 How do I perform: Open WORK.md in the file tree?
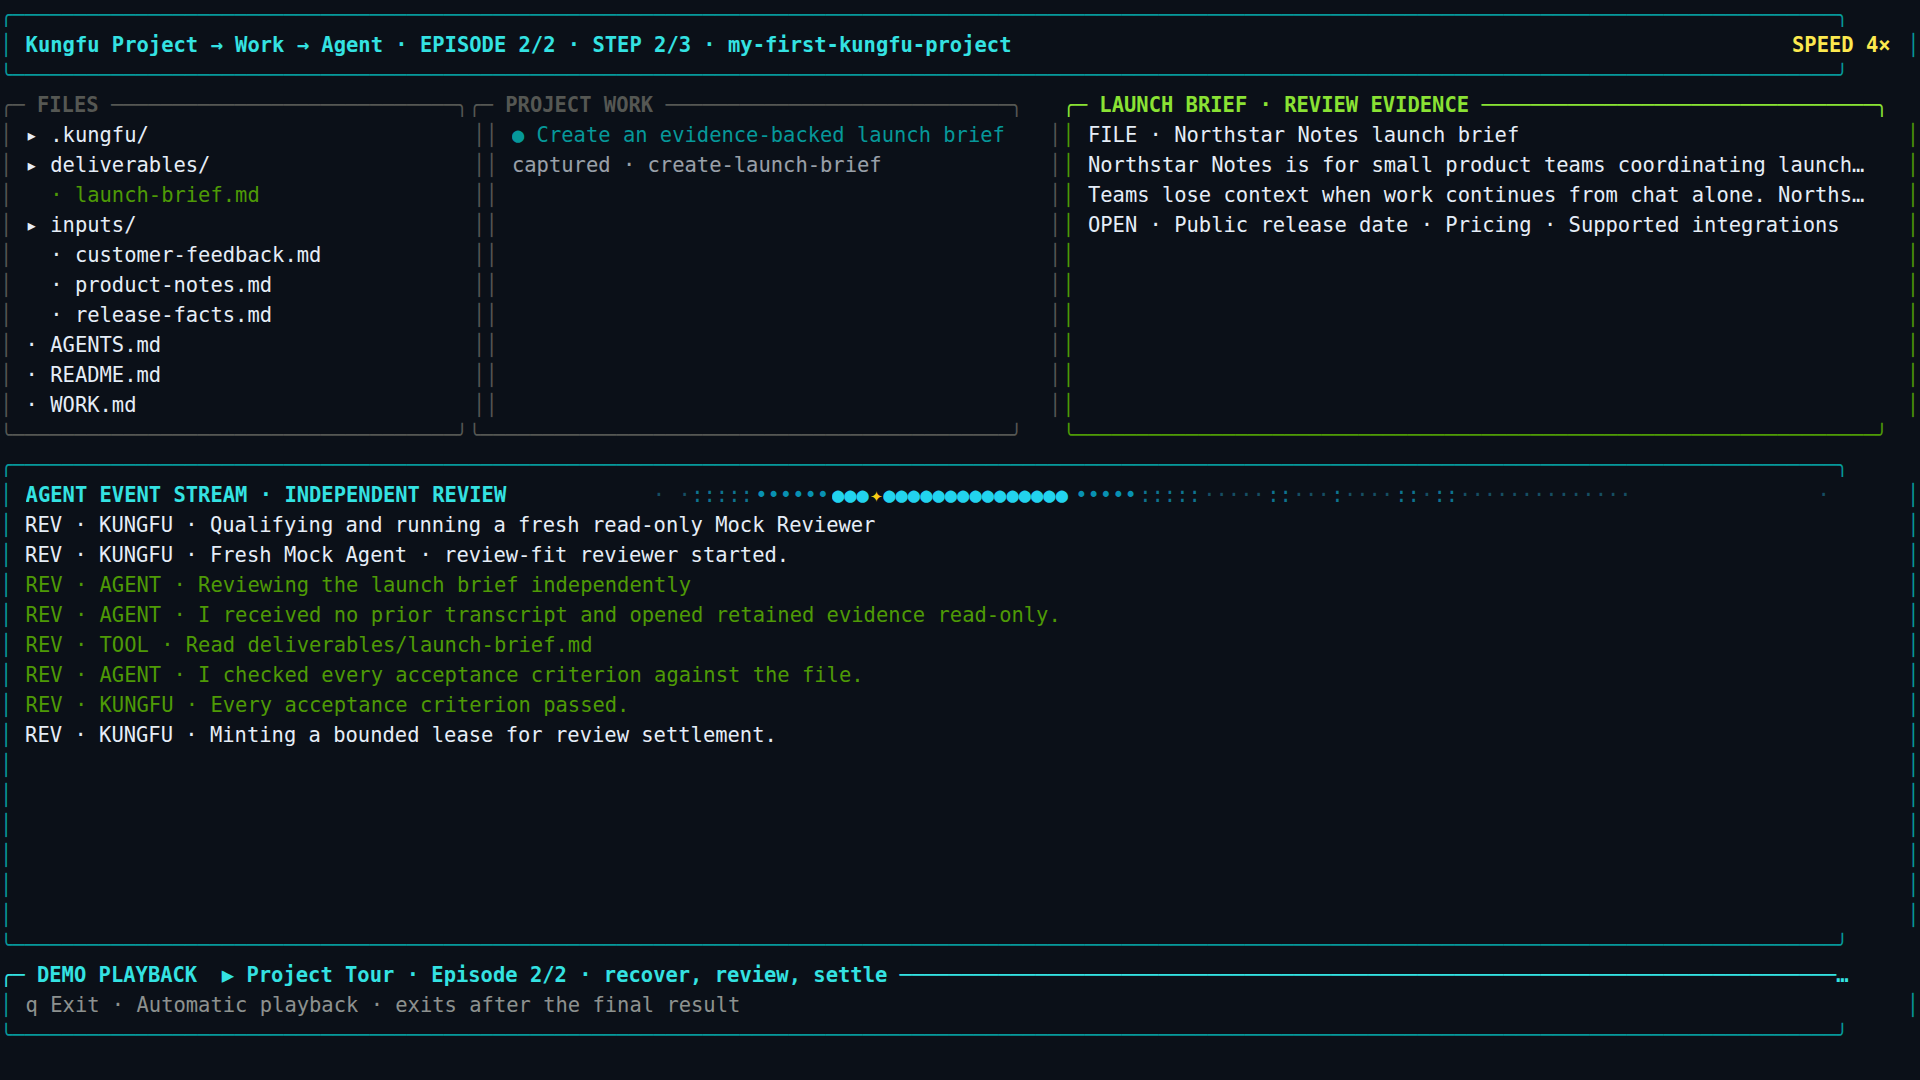coord(93,405)
